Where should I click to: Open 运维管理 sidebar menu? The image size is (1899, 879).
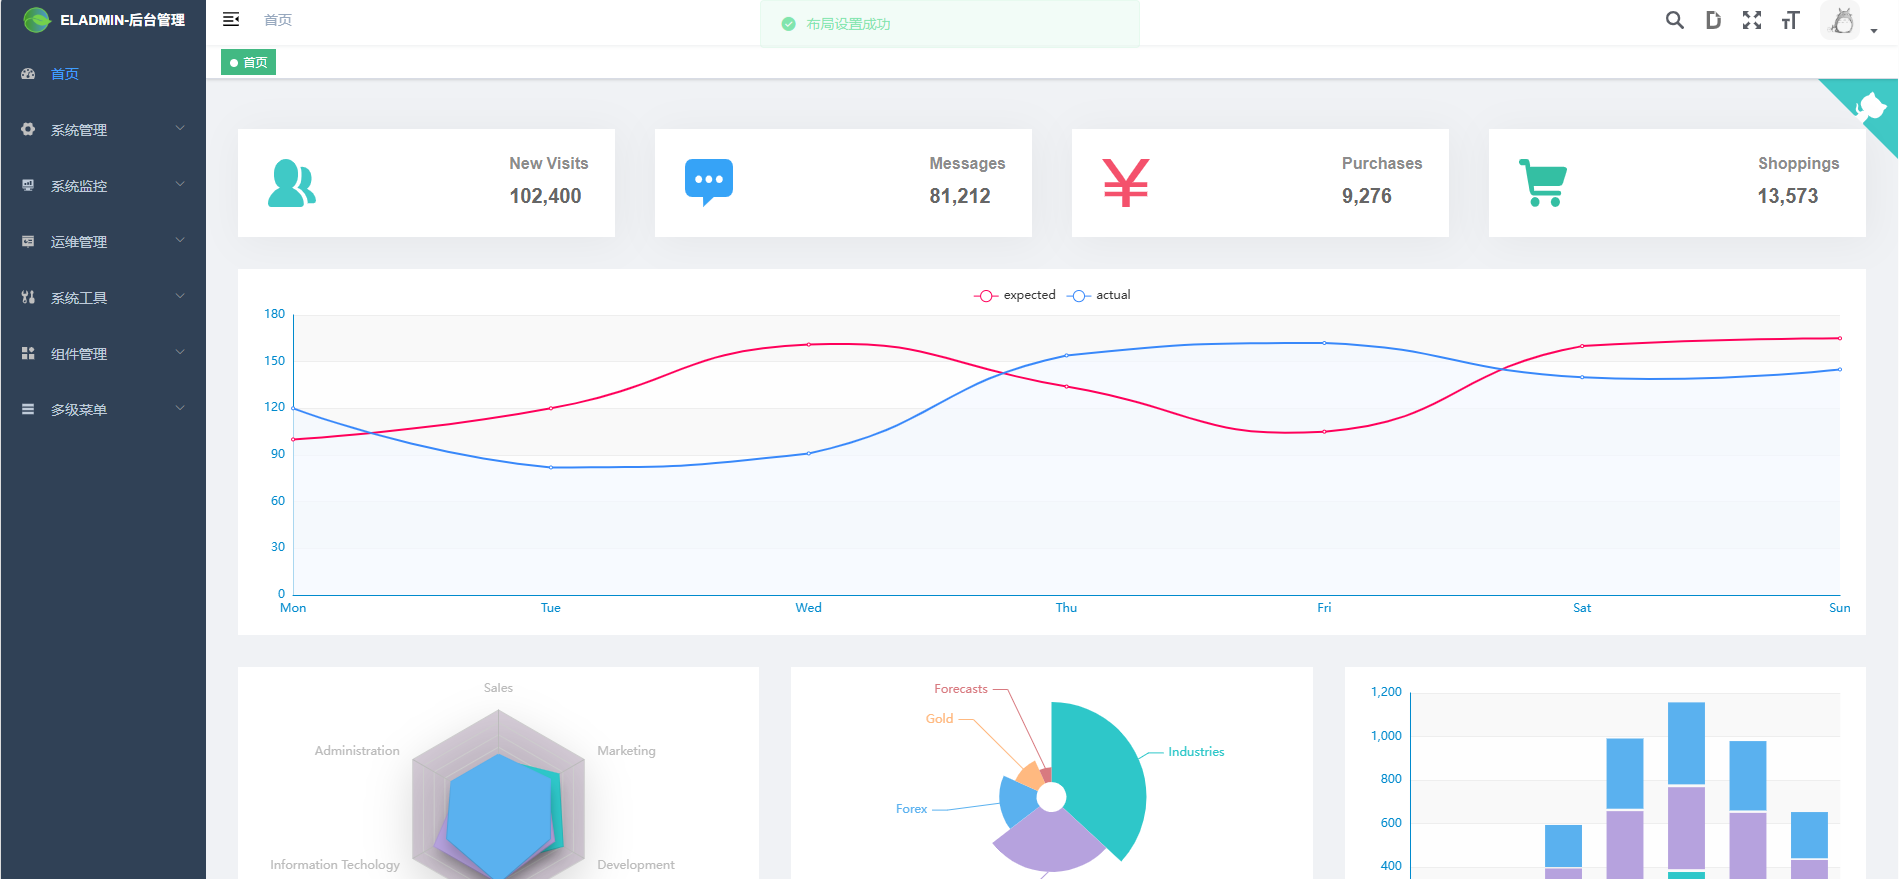[103, 242]
